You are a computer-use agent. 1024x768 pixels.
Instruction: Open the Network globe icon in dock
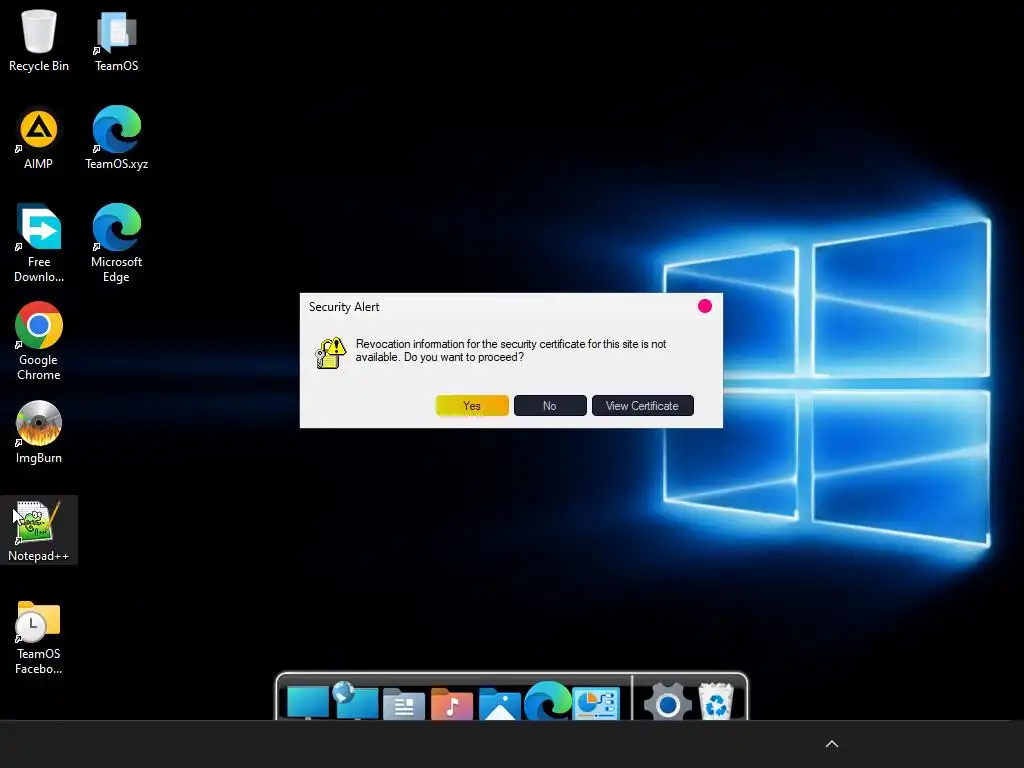(355, 700)
